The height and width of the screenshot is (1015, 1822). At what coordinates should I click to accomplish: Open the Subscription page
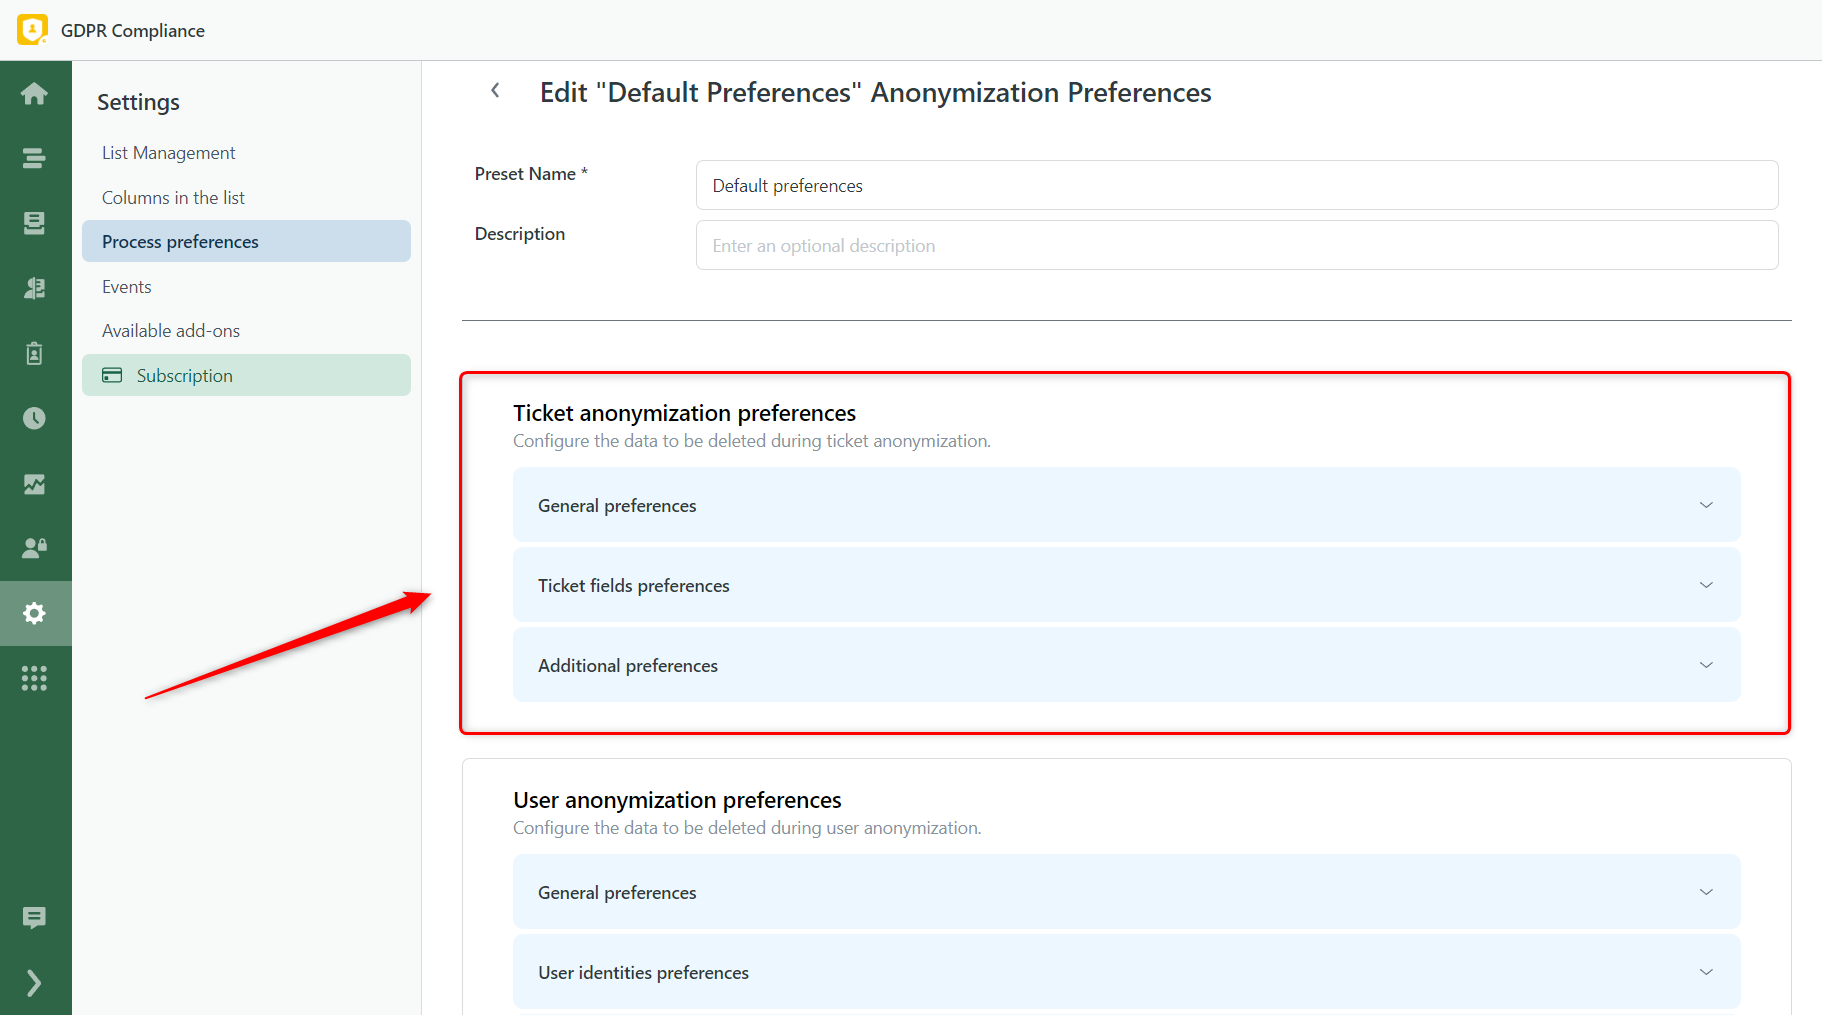246,376
